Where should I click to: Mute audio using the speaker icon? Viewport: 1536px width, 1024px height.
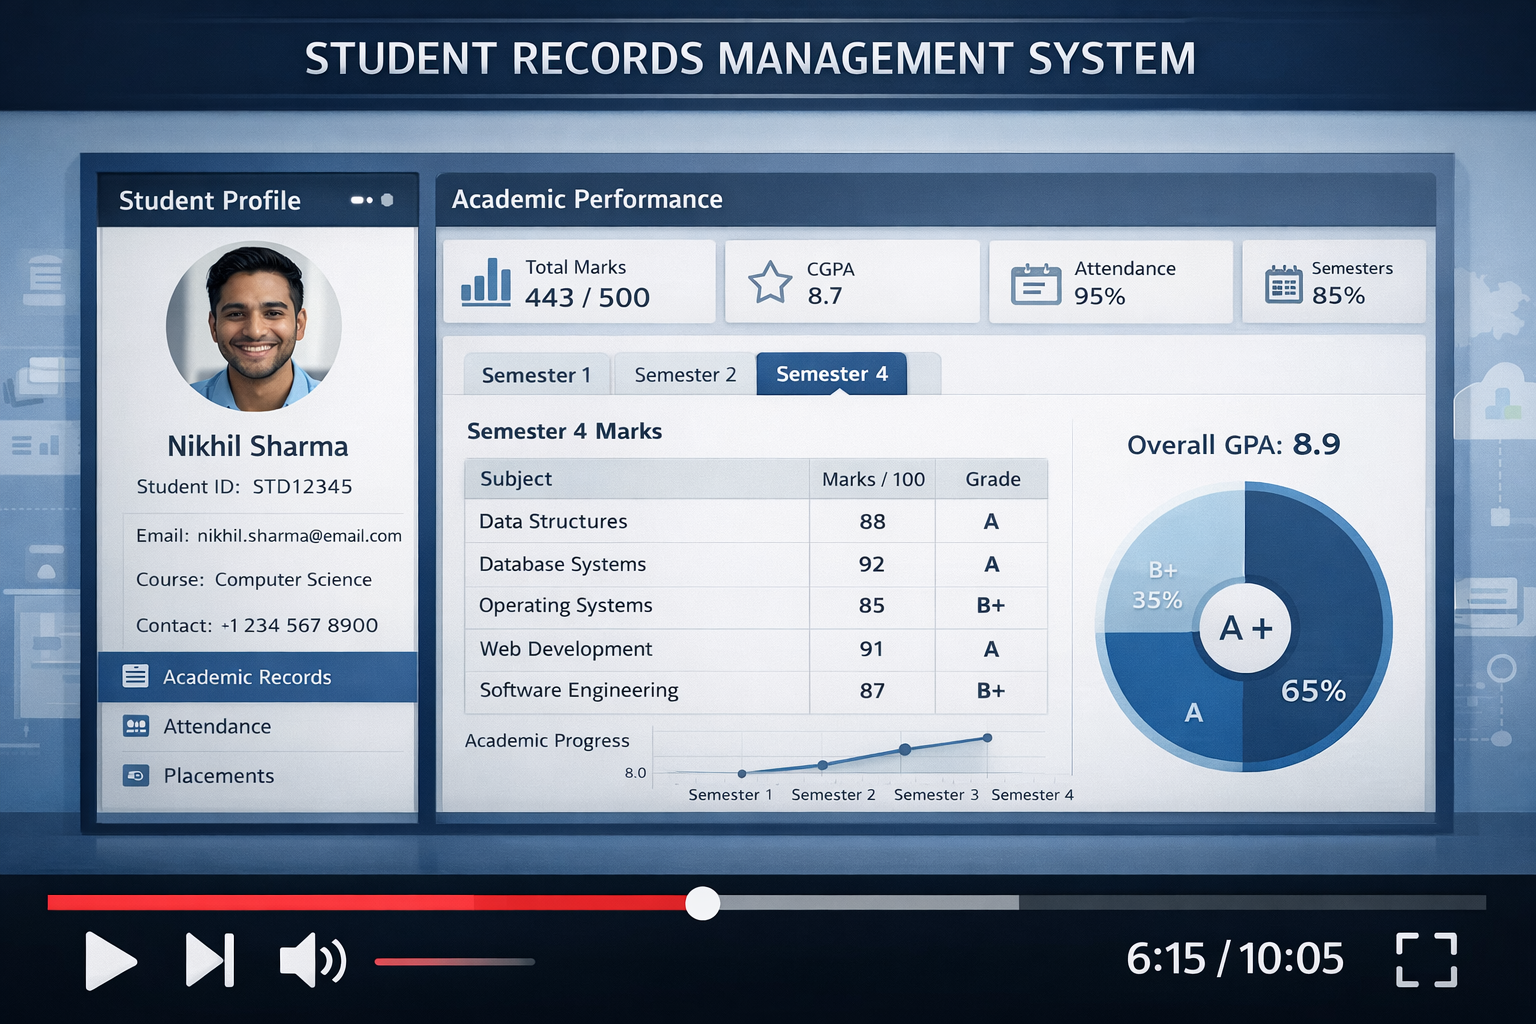pyautogui.click(x=312, y=961)
